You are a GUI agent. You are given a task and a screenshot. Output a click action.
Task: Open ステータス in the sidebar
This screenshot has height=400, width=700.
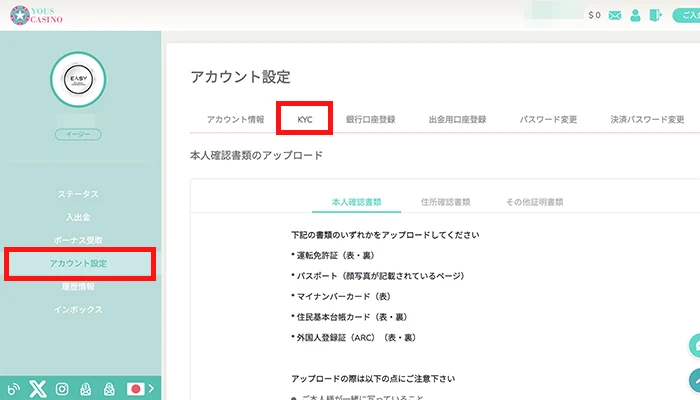(78, 194)
